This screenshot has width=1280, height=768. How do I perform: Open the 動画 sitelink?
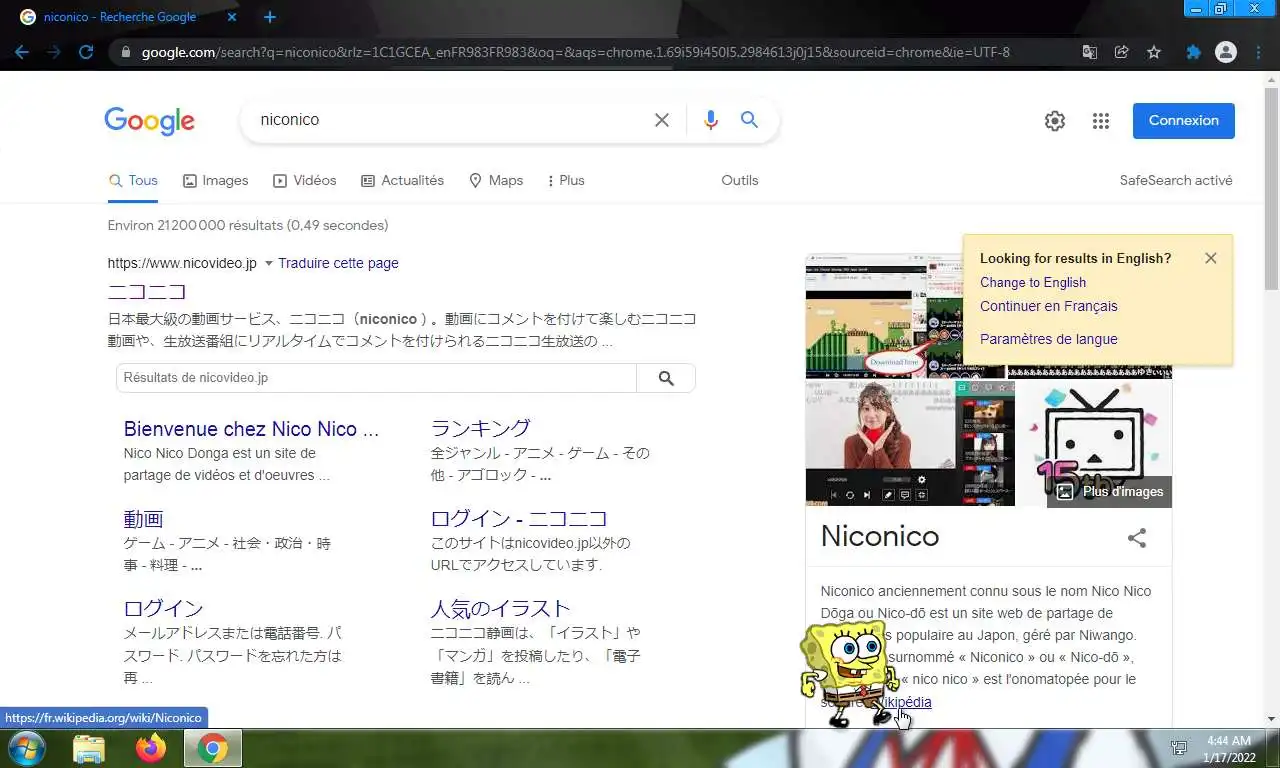(143, 519)
